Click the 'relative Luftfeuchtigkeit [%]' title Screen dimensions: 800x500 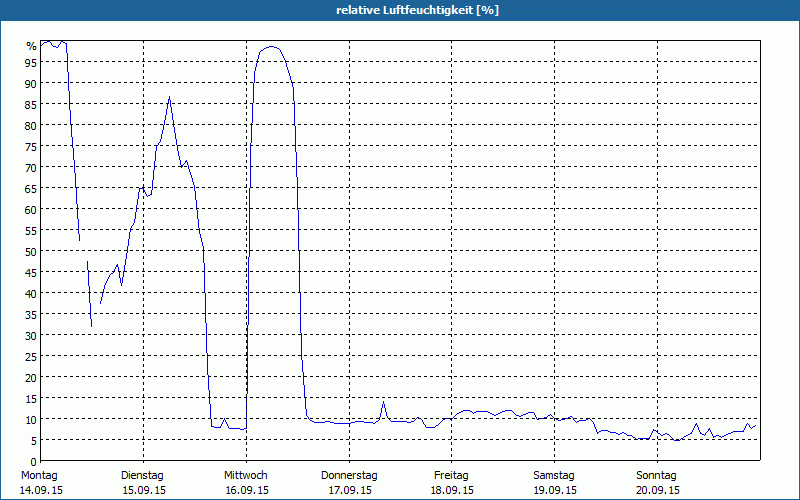pyautogui.click(x=417, y=10)
